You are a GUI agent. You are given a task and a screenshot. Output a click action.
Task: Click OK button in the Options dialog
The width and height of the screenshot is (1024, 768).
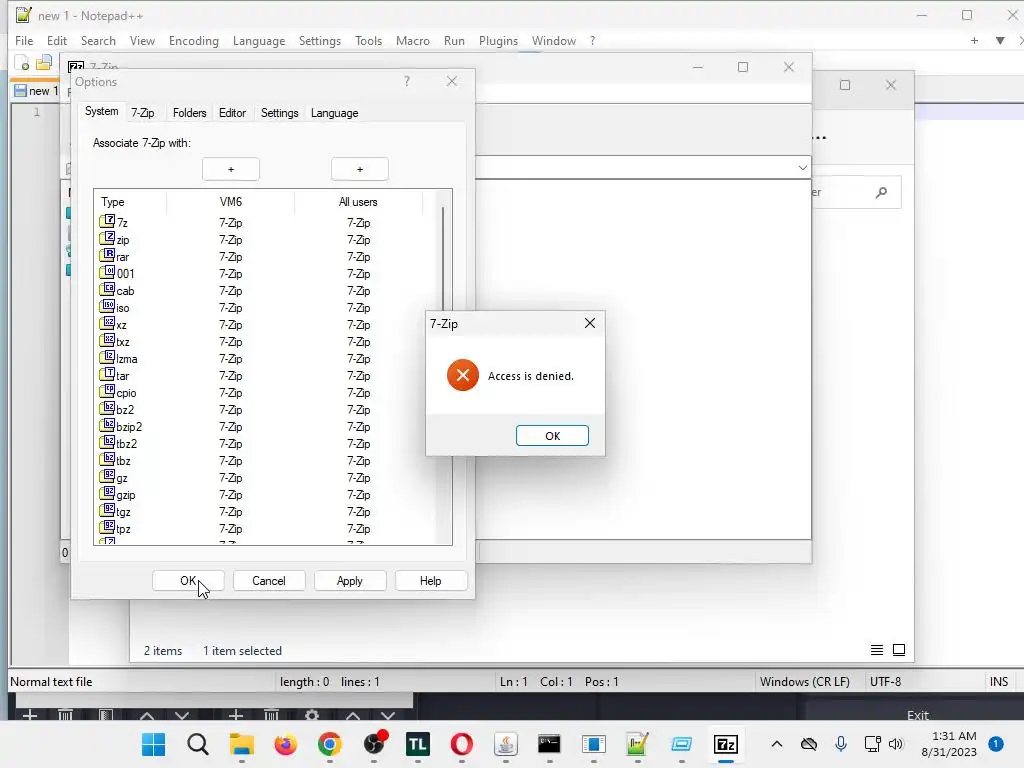click(x=188, y=581)
